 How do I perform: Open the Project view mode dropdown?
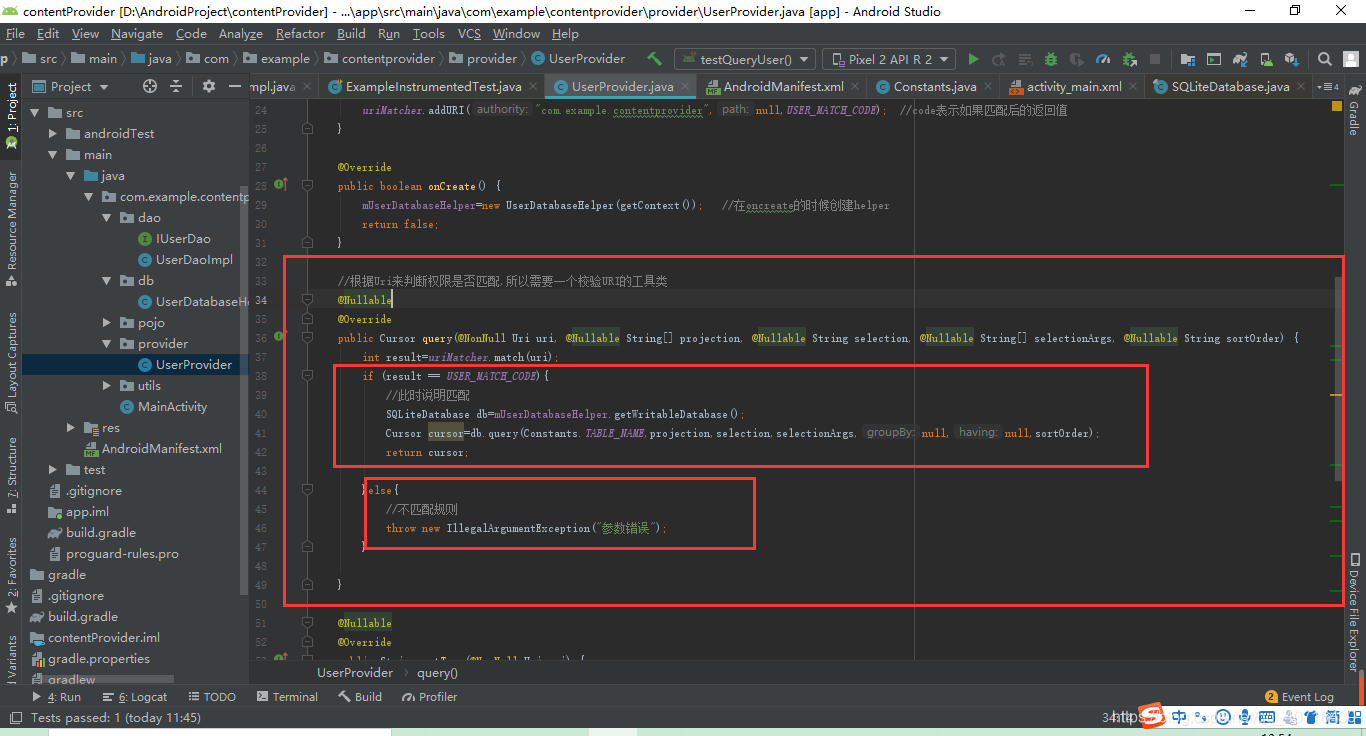(x=70, y=86)
